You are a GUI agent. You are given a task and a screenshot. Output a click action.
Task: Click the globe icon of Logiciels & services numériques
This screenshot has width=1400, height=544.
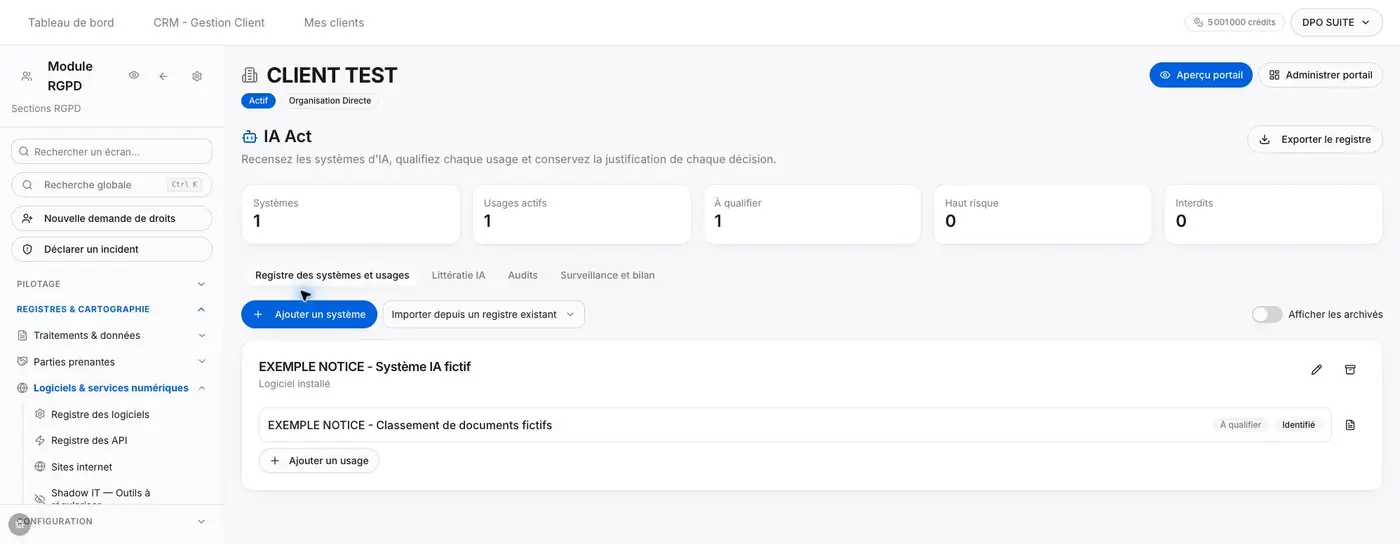click(x=23, y=388)
